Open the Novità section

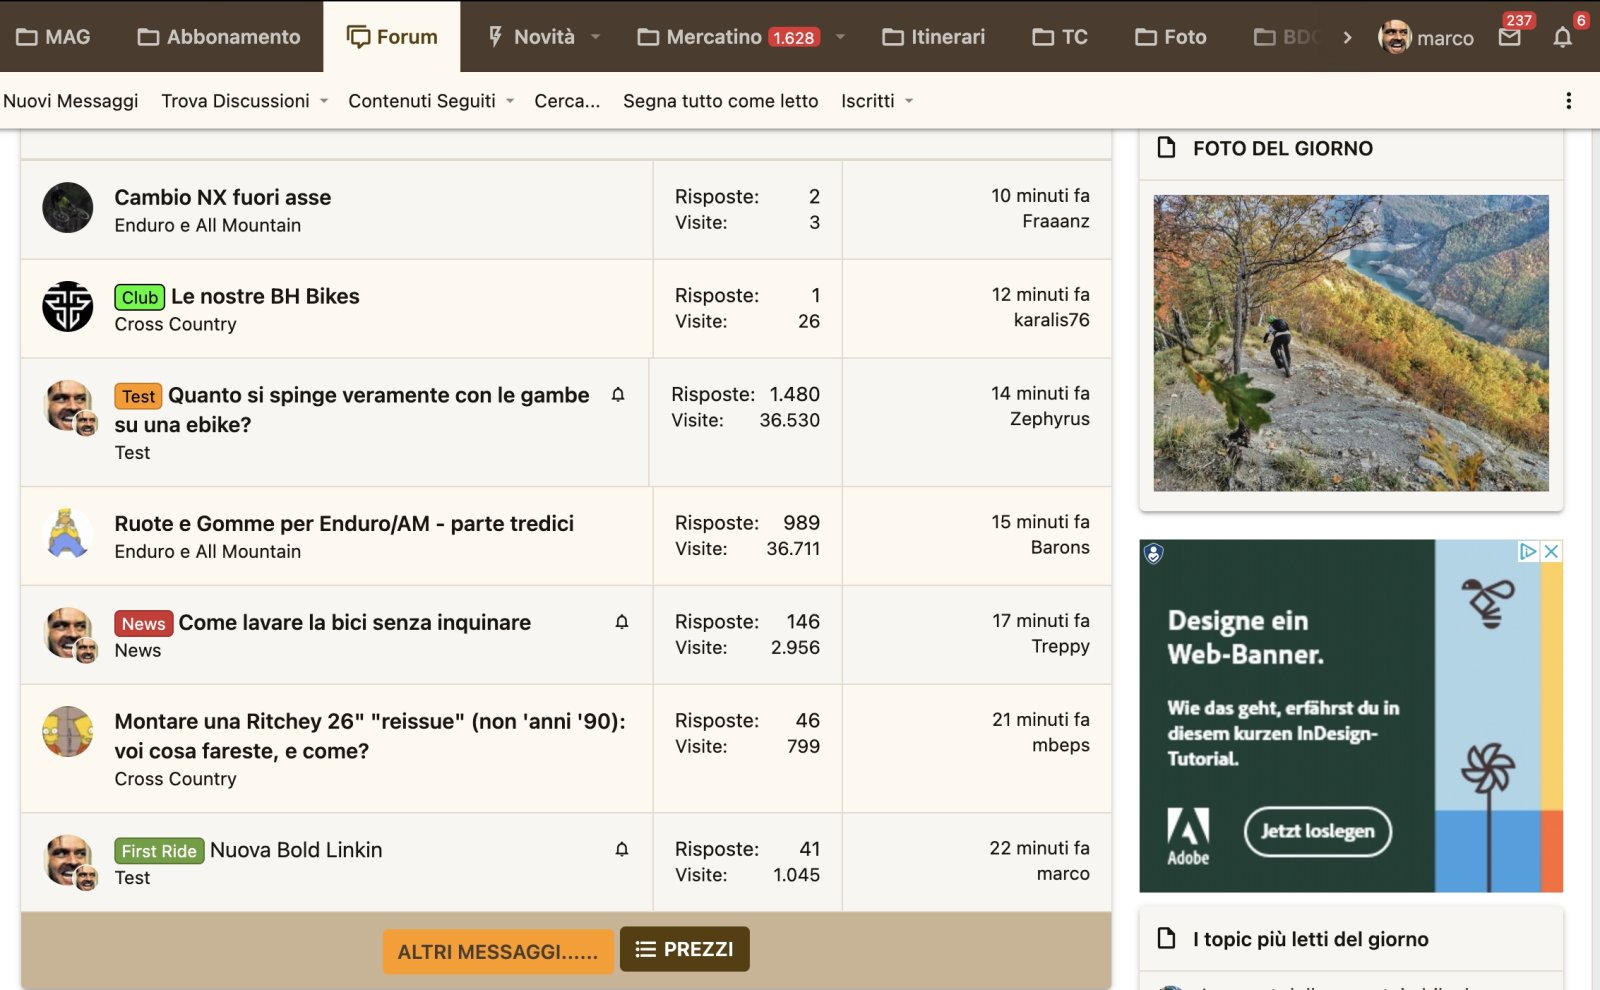coord(531,37)
